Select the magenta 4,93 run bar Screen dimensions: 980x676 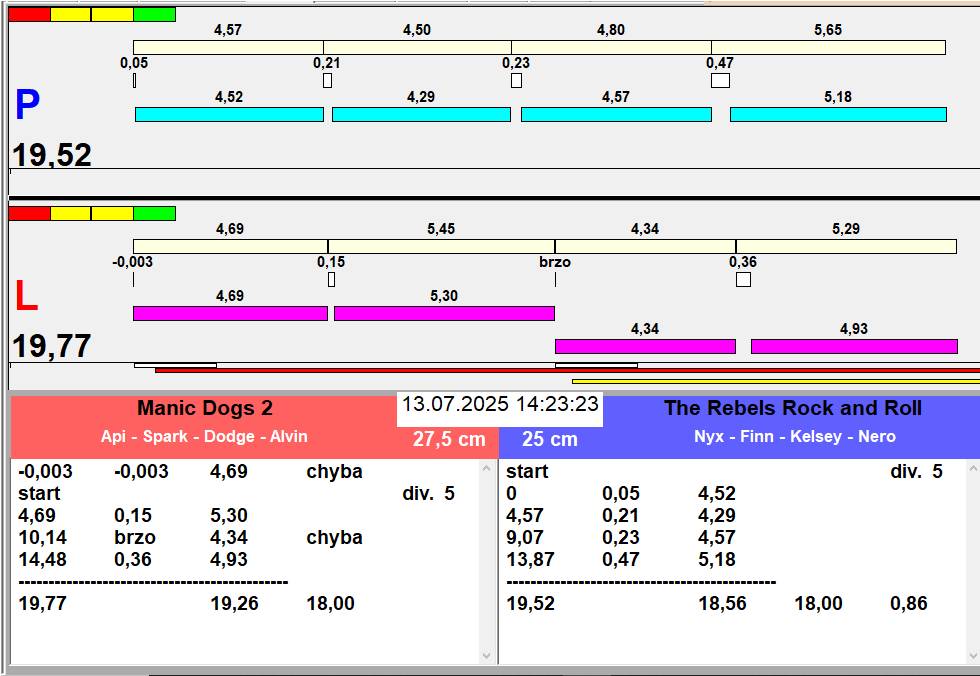click(x=854, y=347)
